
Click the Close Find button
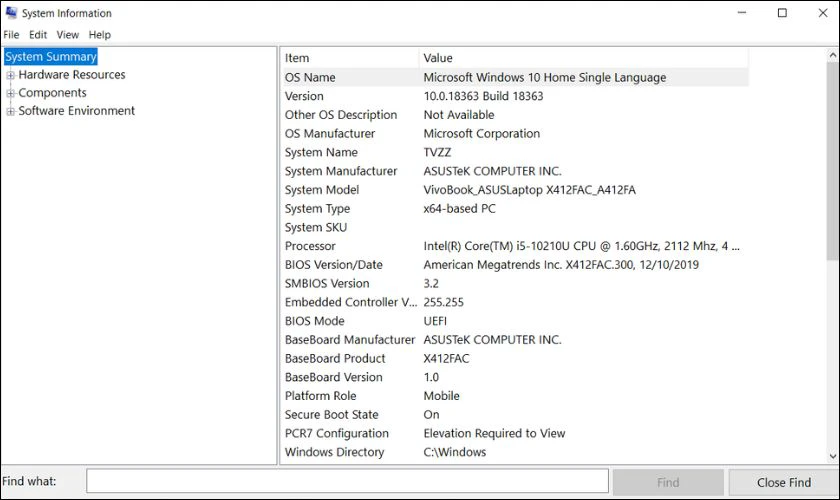point(784,482)
